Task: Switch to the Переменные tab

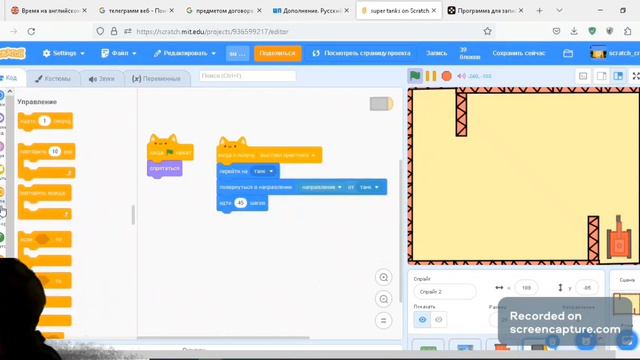Action: pos(157,79)
